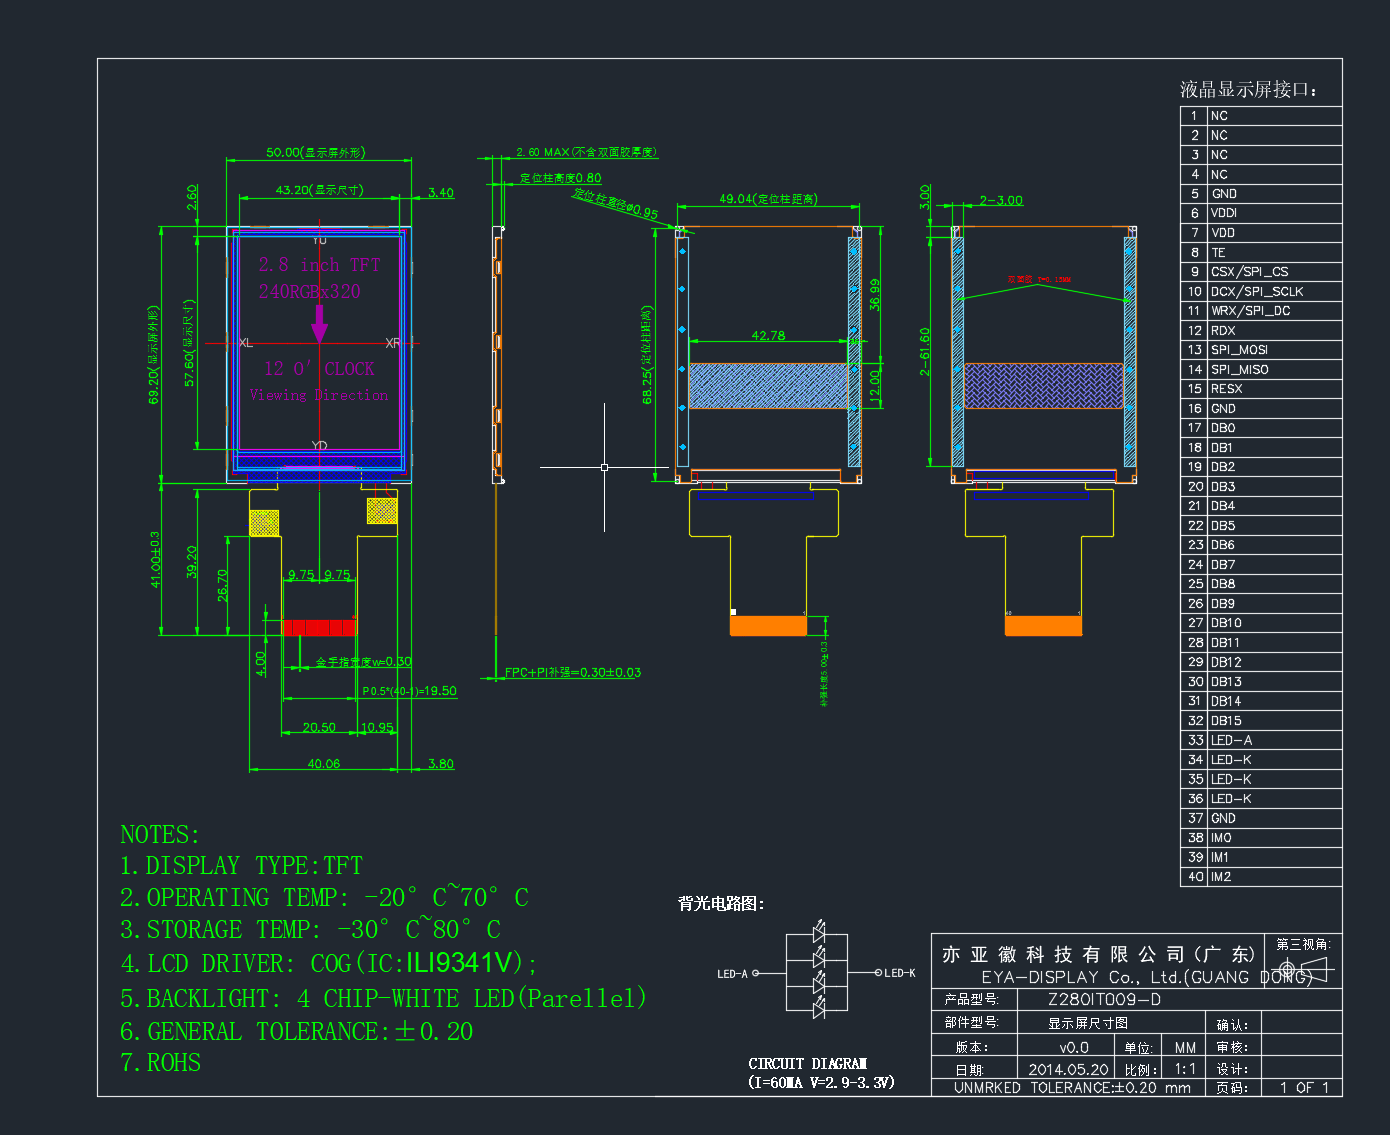
Task: Select the 240RGBx320 resolution text
Action: coord(310,291)
